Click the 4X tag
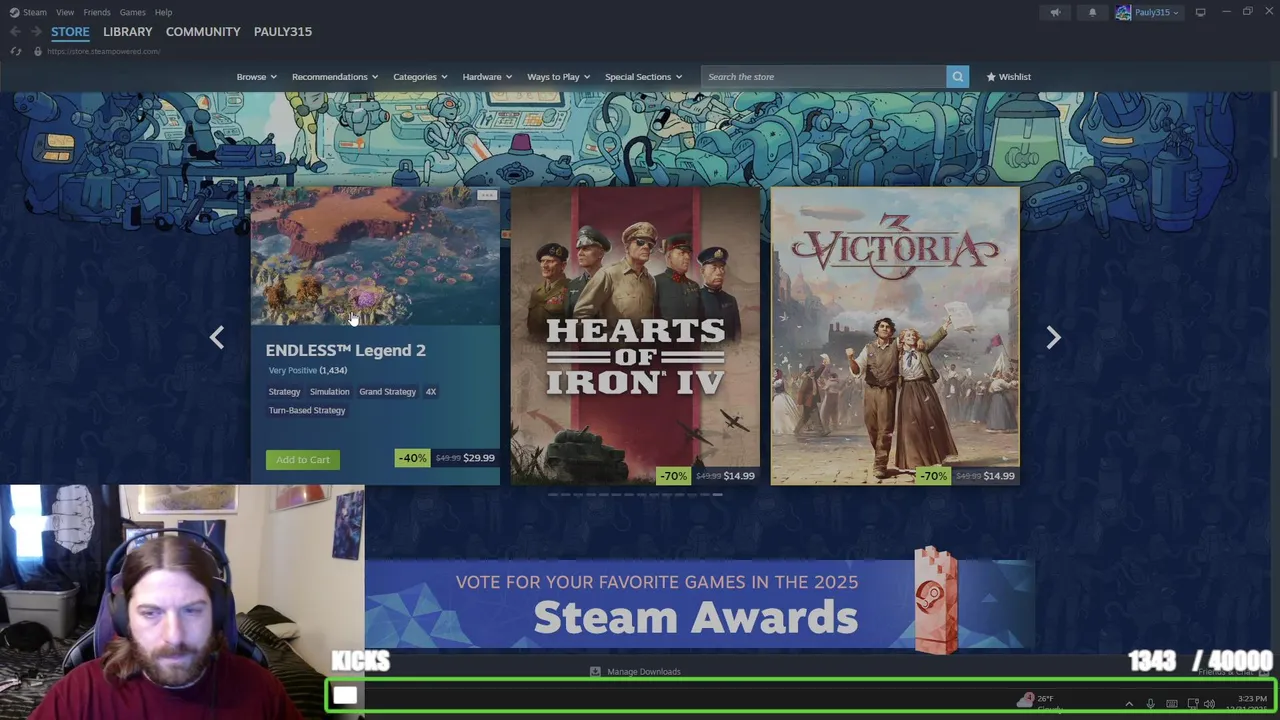The image size is (1280, 720). point(431,392)
